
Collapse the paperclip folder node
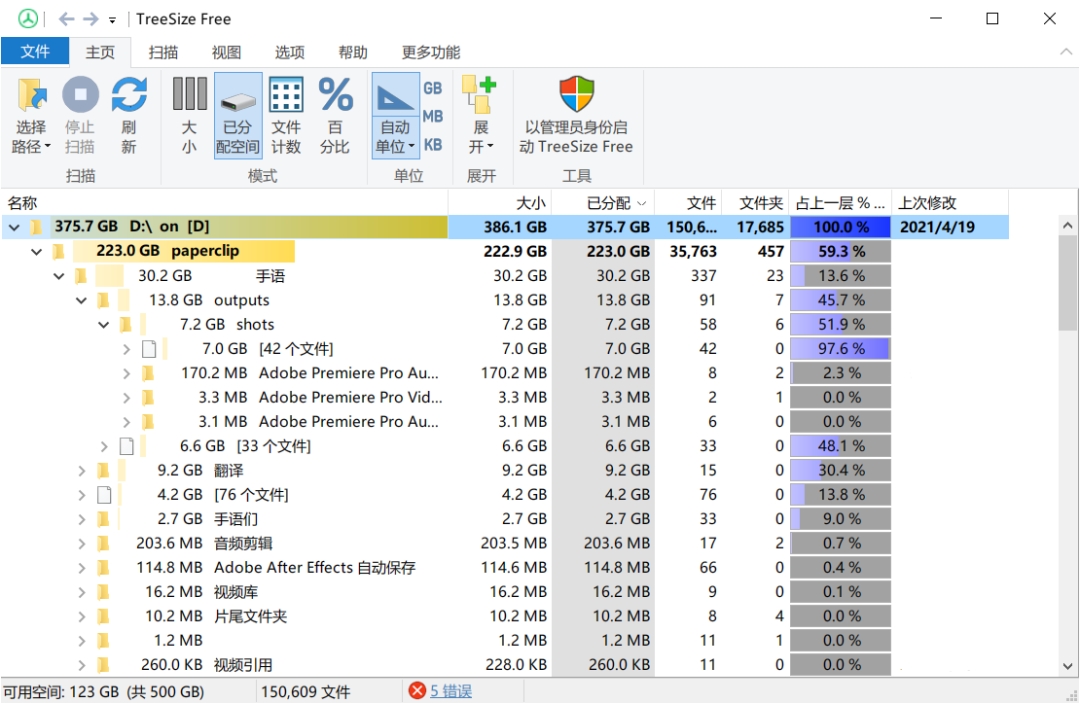(37, 252)
